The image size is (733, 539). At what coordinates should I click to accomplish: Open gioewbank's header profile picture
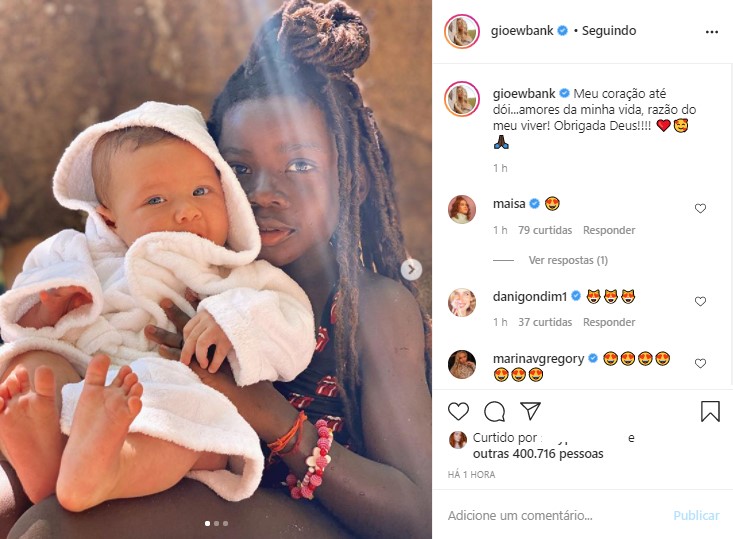[462, 31]
